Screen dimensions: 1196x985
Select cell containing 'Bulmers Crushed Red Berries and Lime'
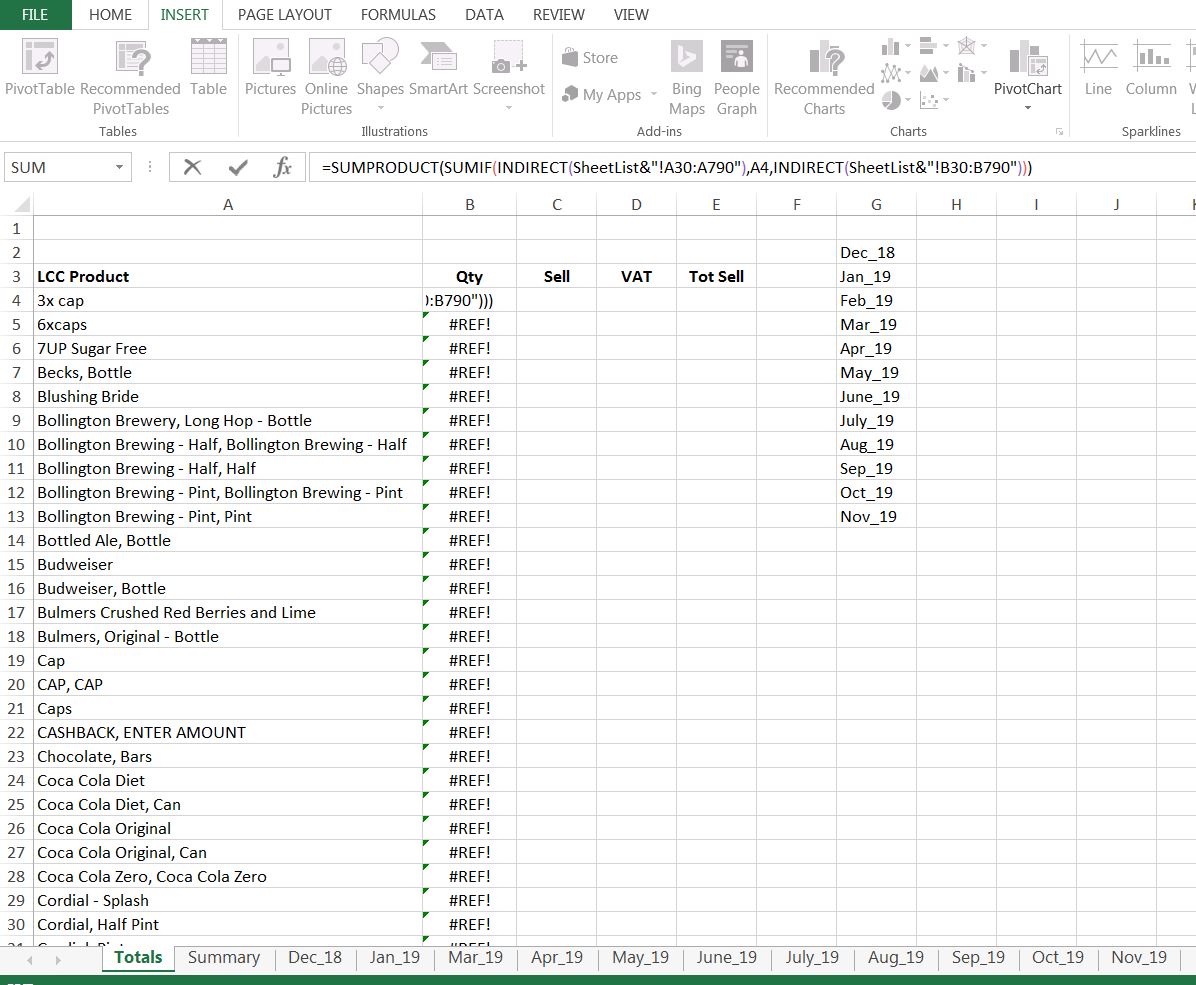click(x=227, y=613)
